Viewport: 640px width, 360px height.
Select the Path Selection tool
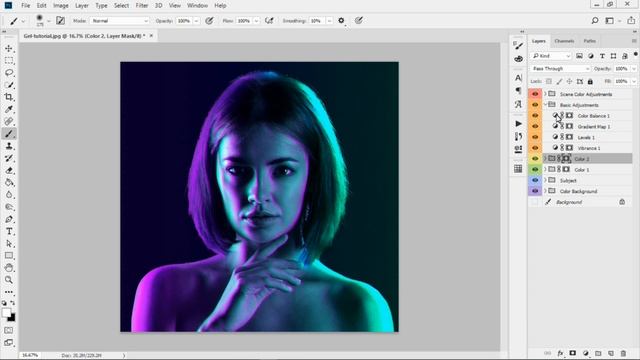9,244
